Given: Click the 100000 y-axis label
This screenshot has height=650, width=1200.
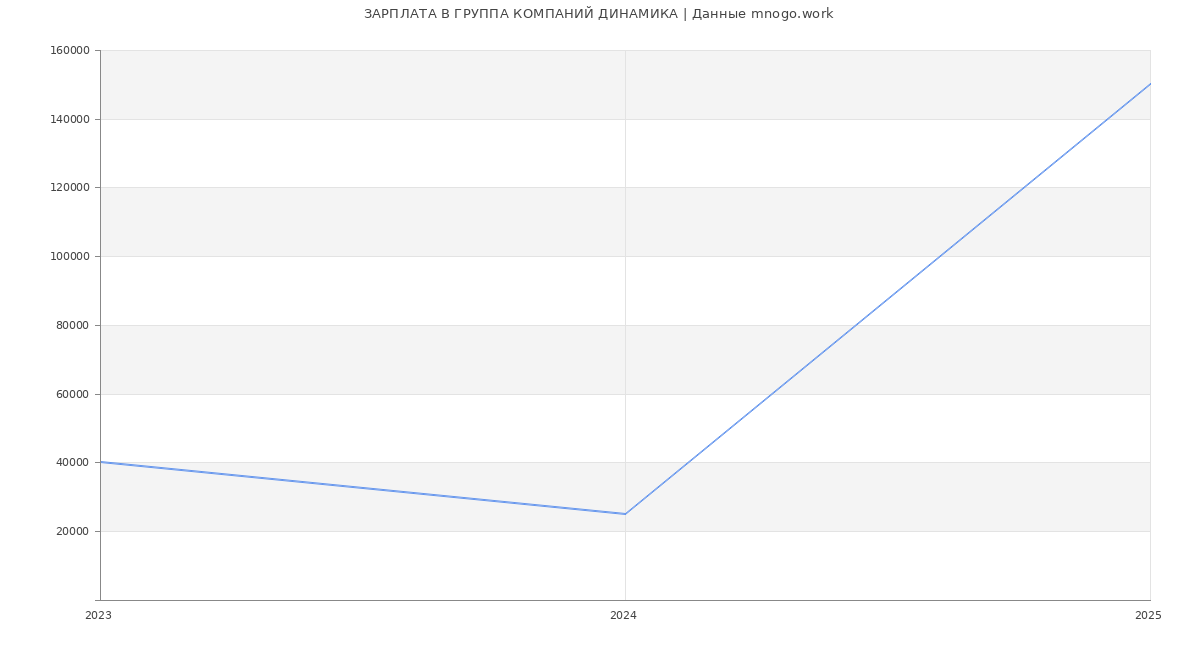Looking at the screenshot, I should point(72,256).
